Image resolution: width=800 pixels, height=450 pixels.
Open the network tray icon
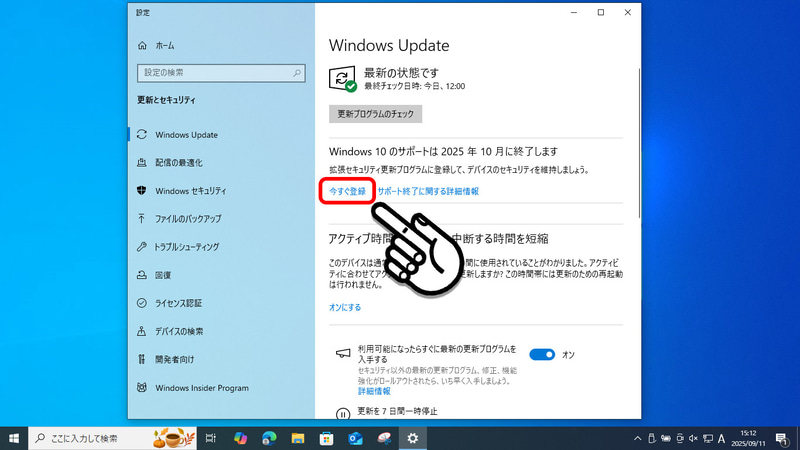pos(708,438)
